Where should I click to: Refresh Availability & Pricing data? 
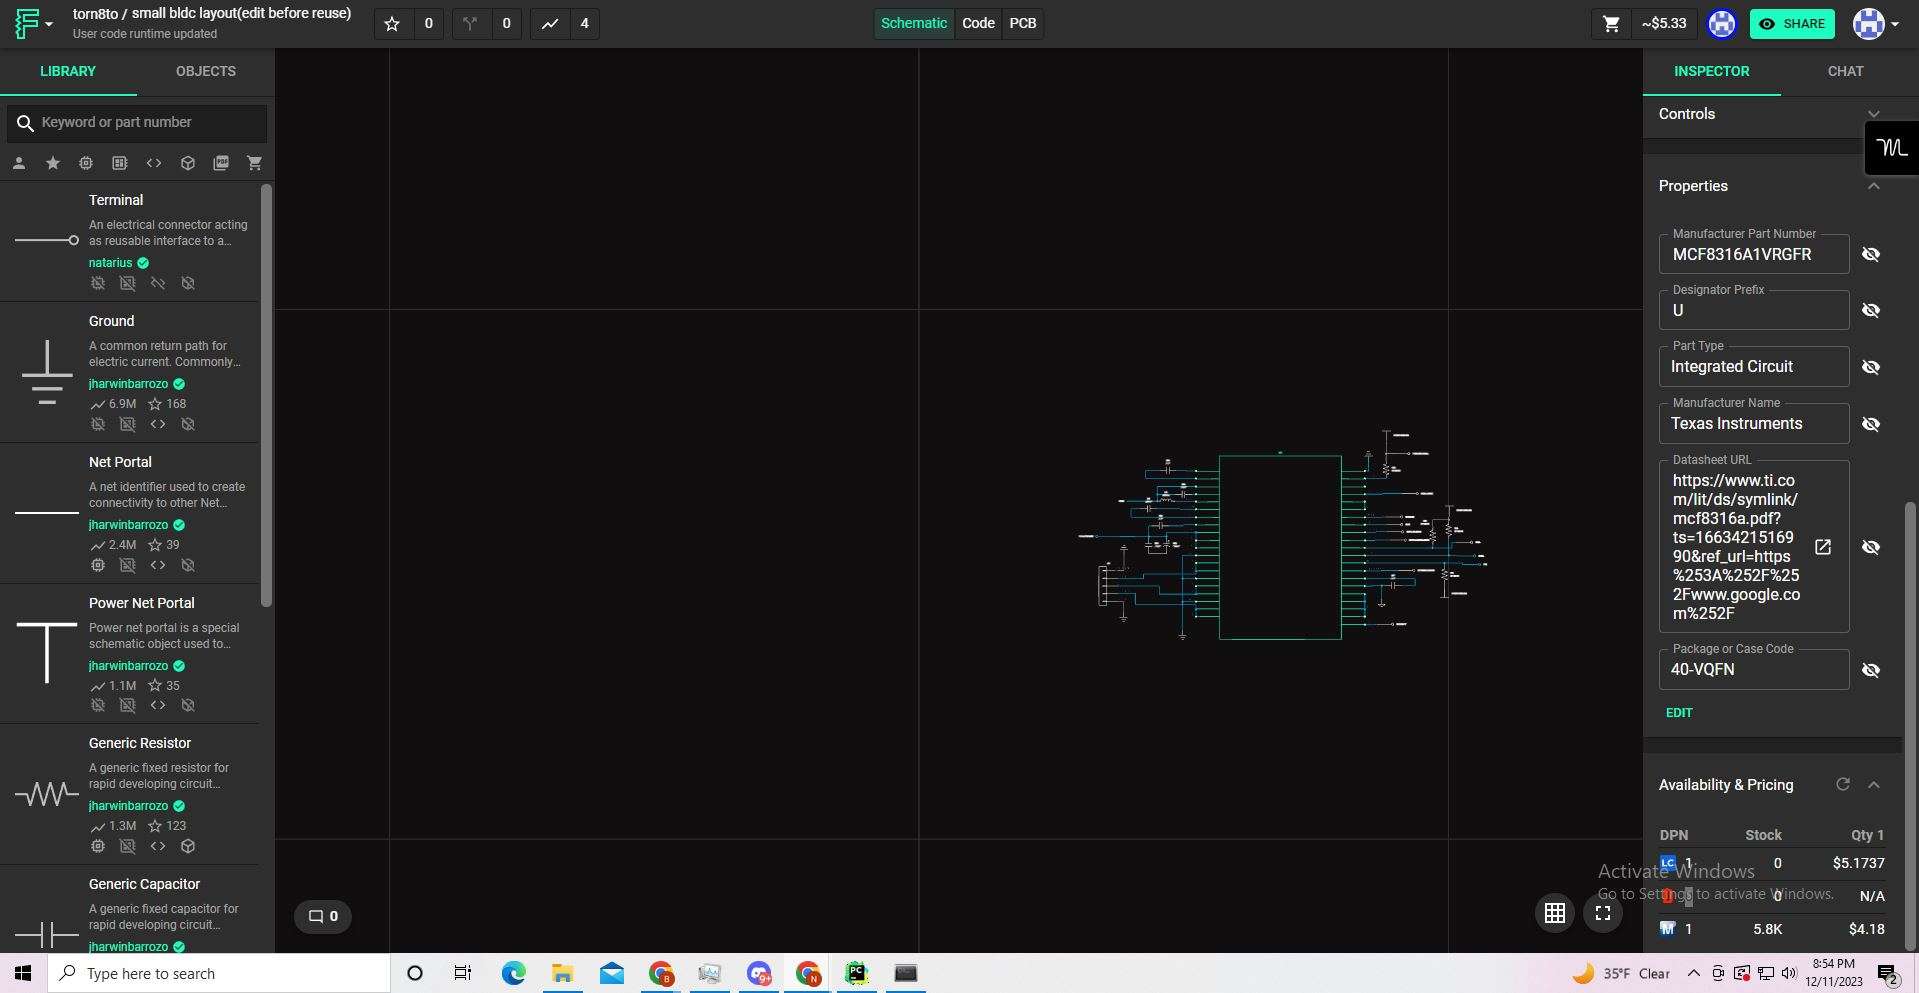1843,784
